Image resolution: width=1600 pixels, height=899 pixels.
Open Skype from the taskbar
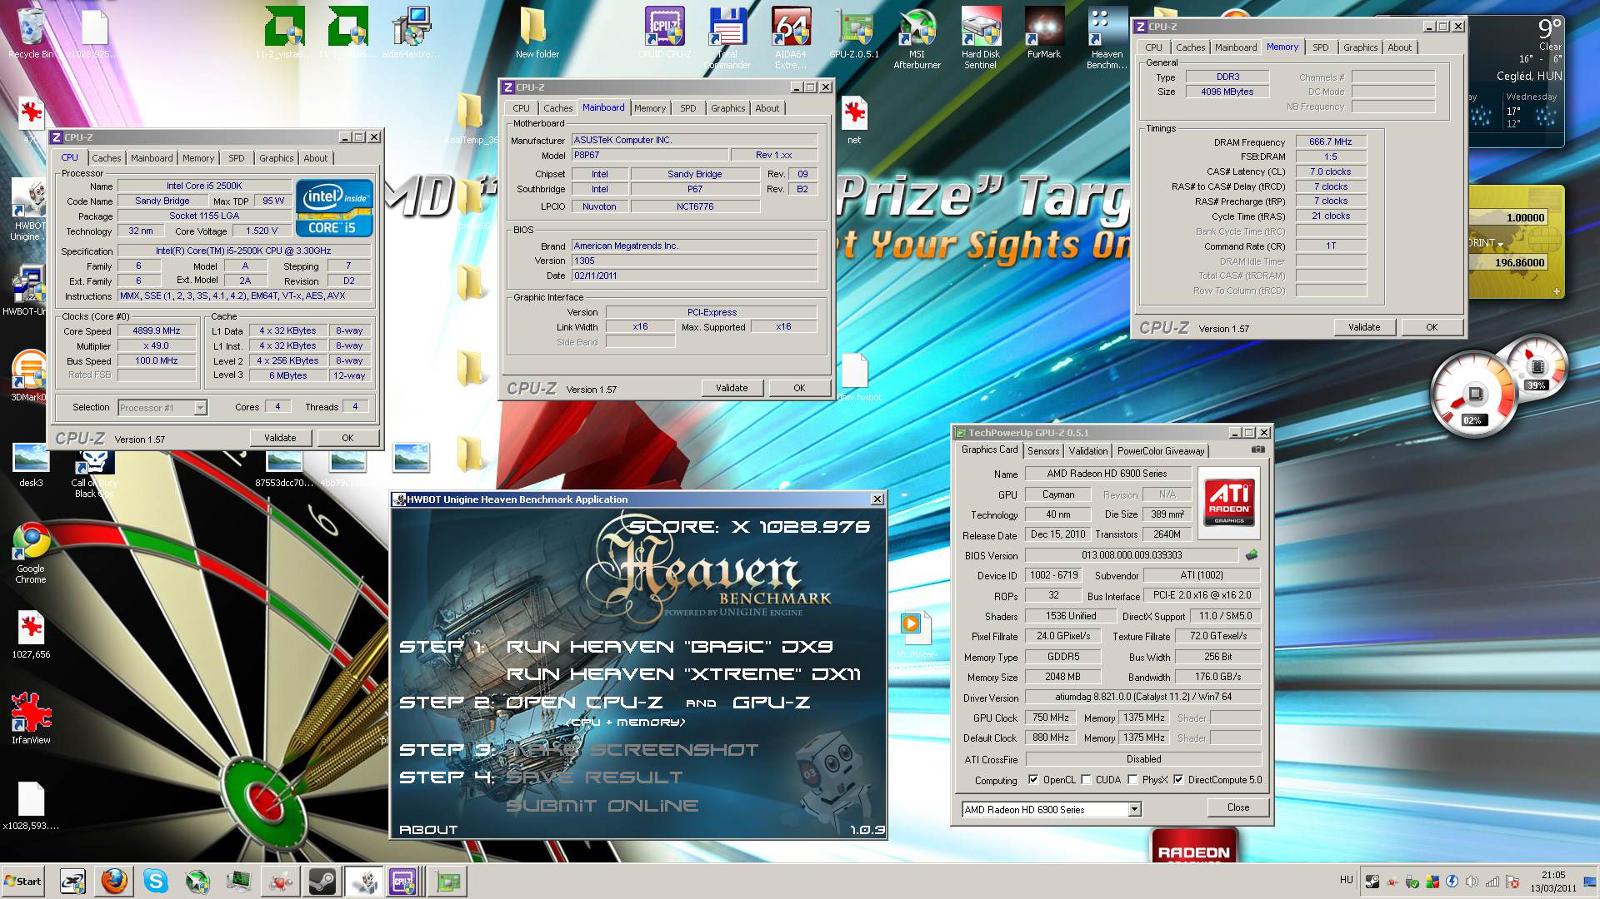click(155, 881)
